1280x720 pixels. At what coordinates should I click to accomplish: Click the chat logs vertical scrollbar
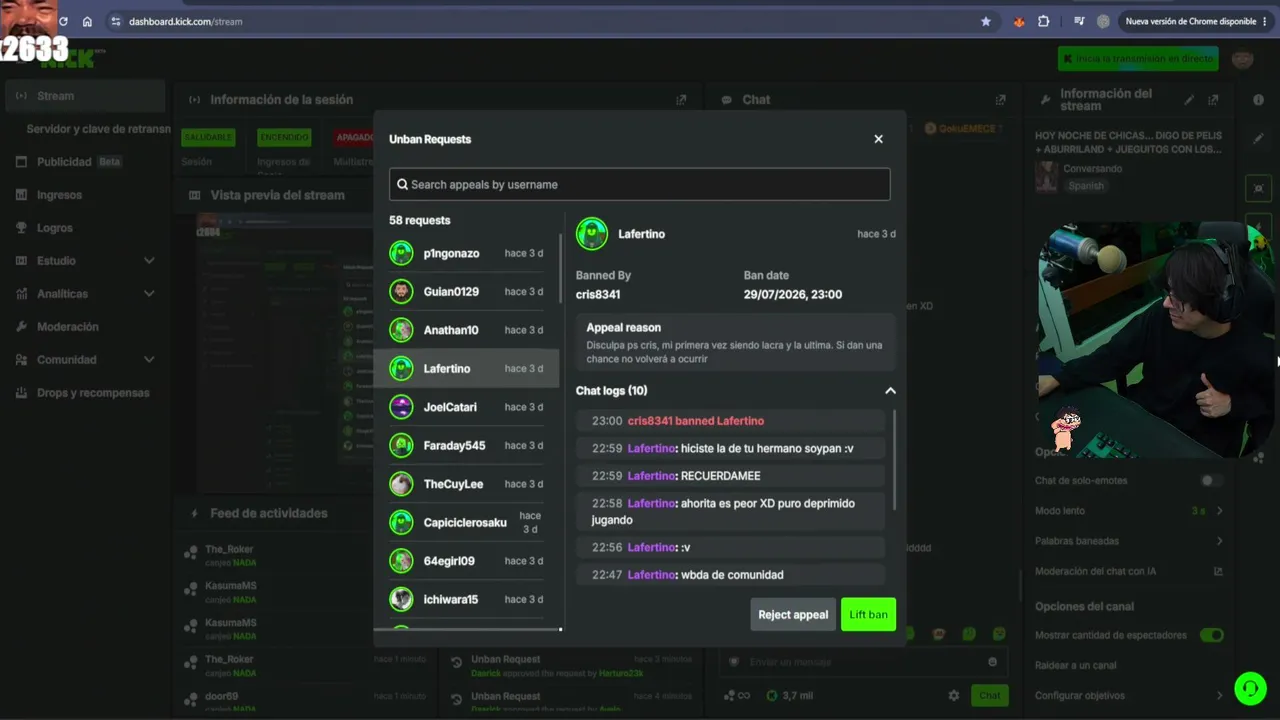pos(894,460)
